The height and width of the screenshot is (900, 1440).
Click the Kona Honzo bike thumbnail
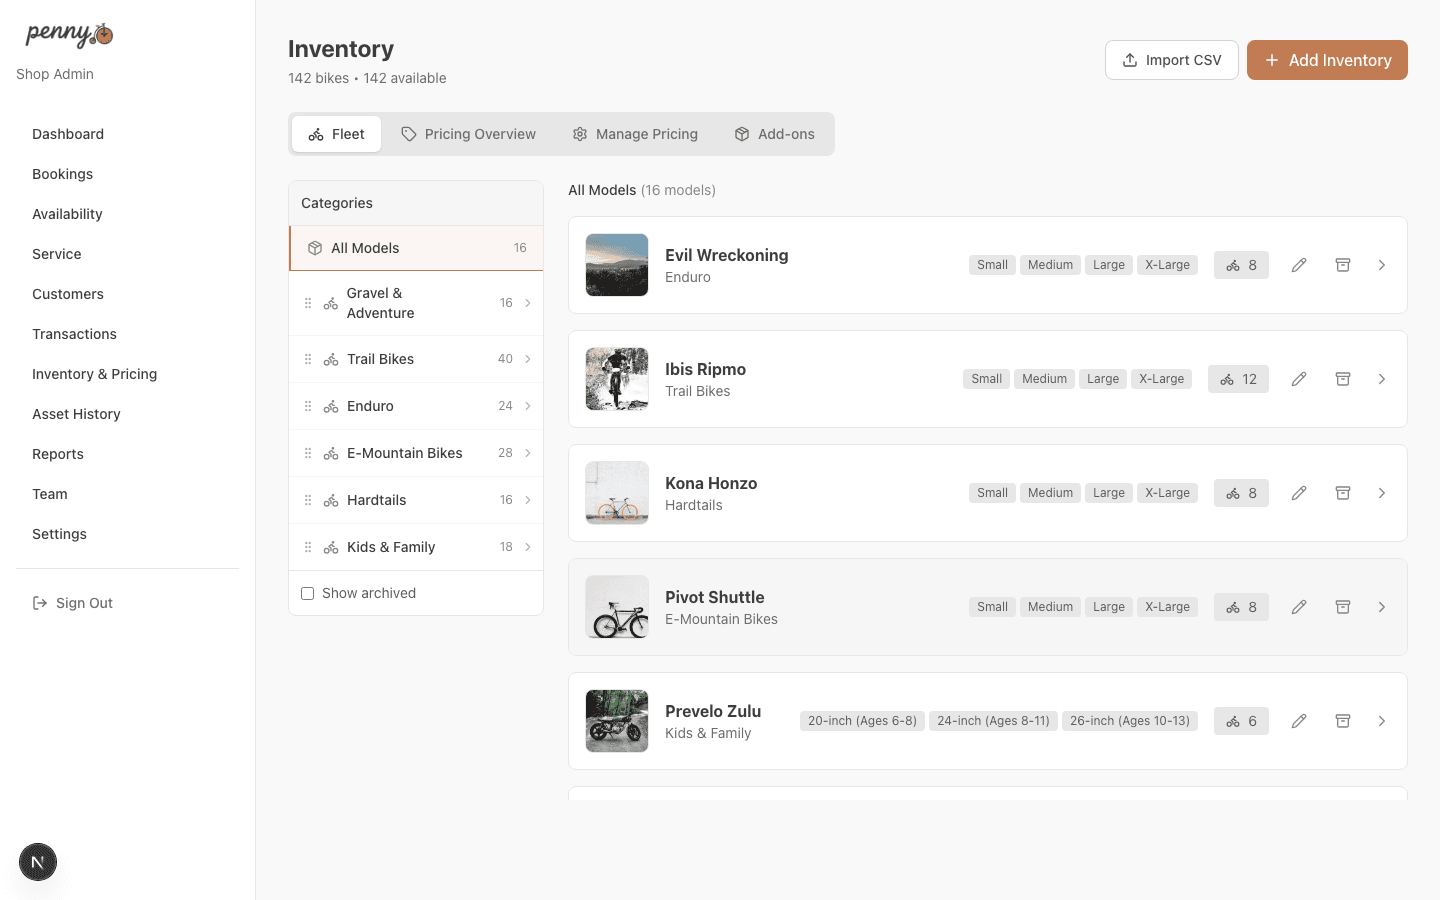coord(616,492)
